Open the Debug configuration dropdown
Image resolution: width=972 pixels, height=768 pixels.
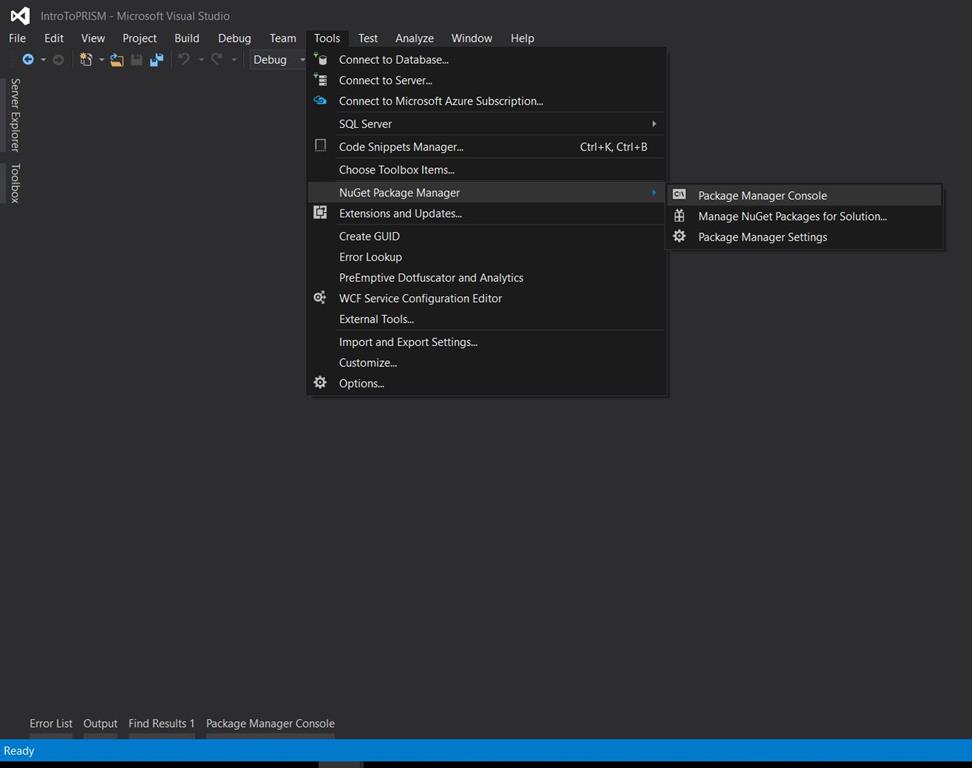click(278, 59)
